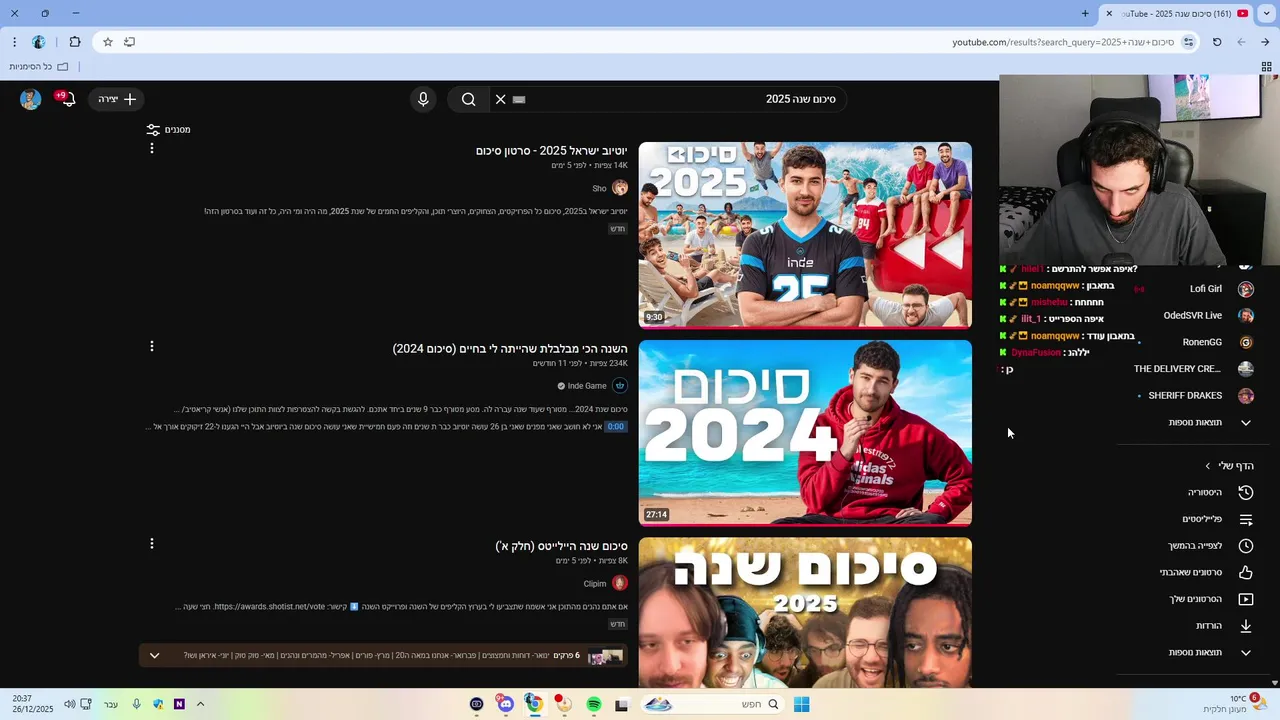Open OdedSVR Live subscription channel
1280x720 pixels.
pyautogui.click(x=1192, y=315)
